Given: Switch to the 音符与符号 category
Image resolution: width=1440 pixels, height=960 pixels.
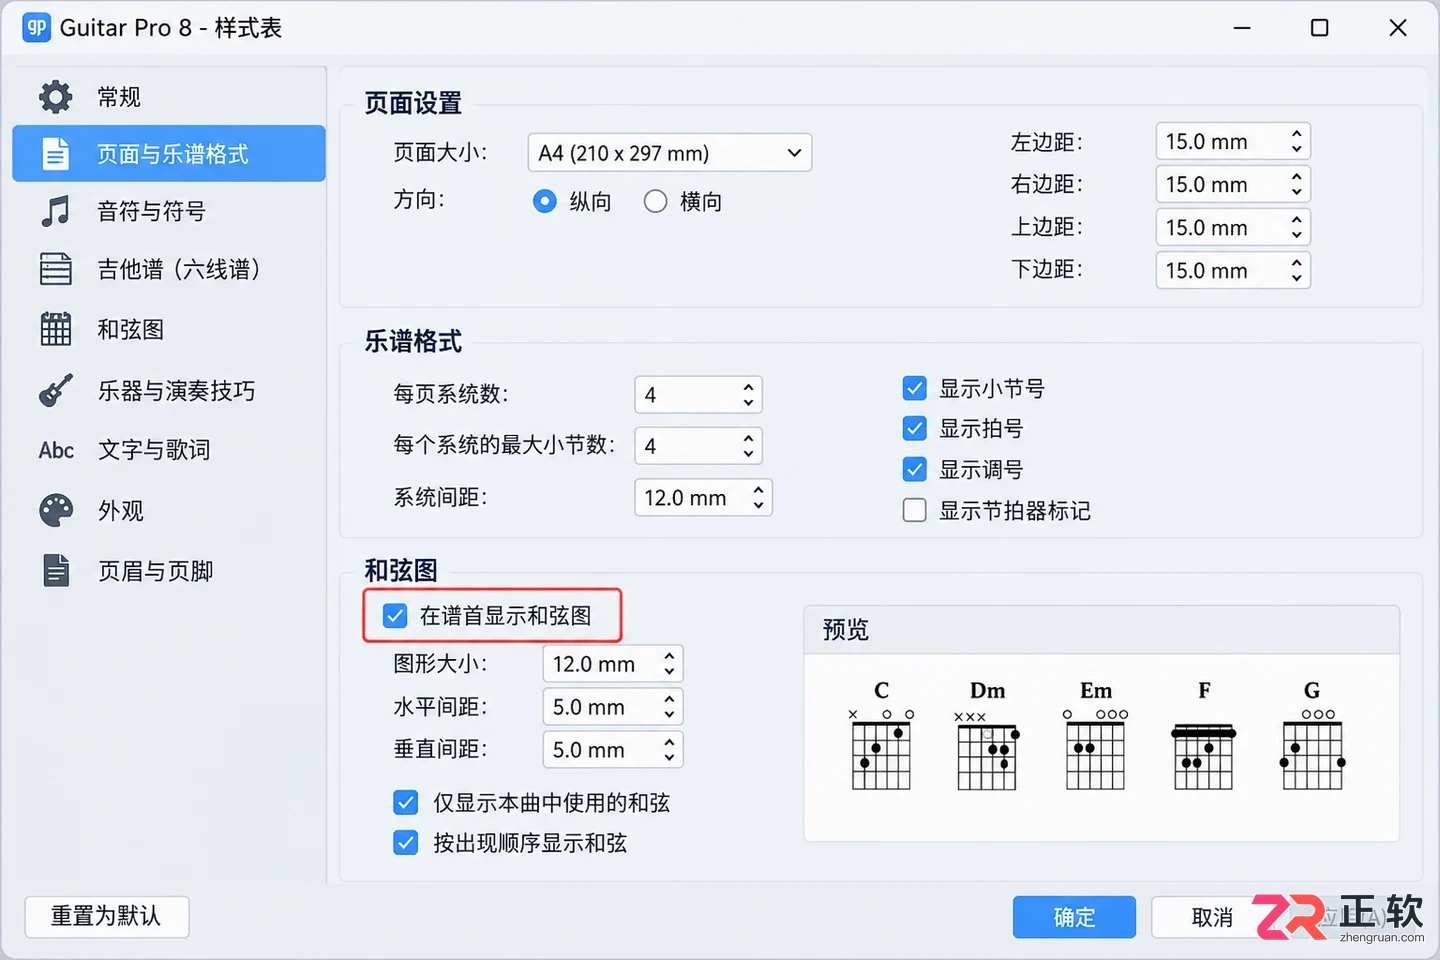Looking at the screenshot, I should tap(169, 211).
